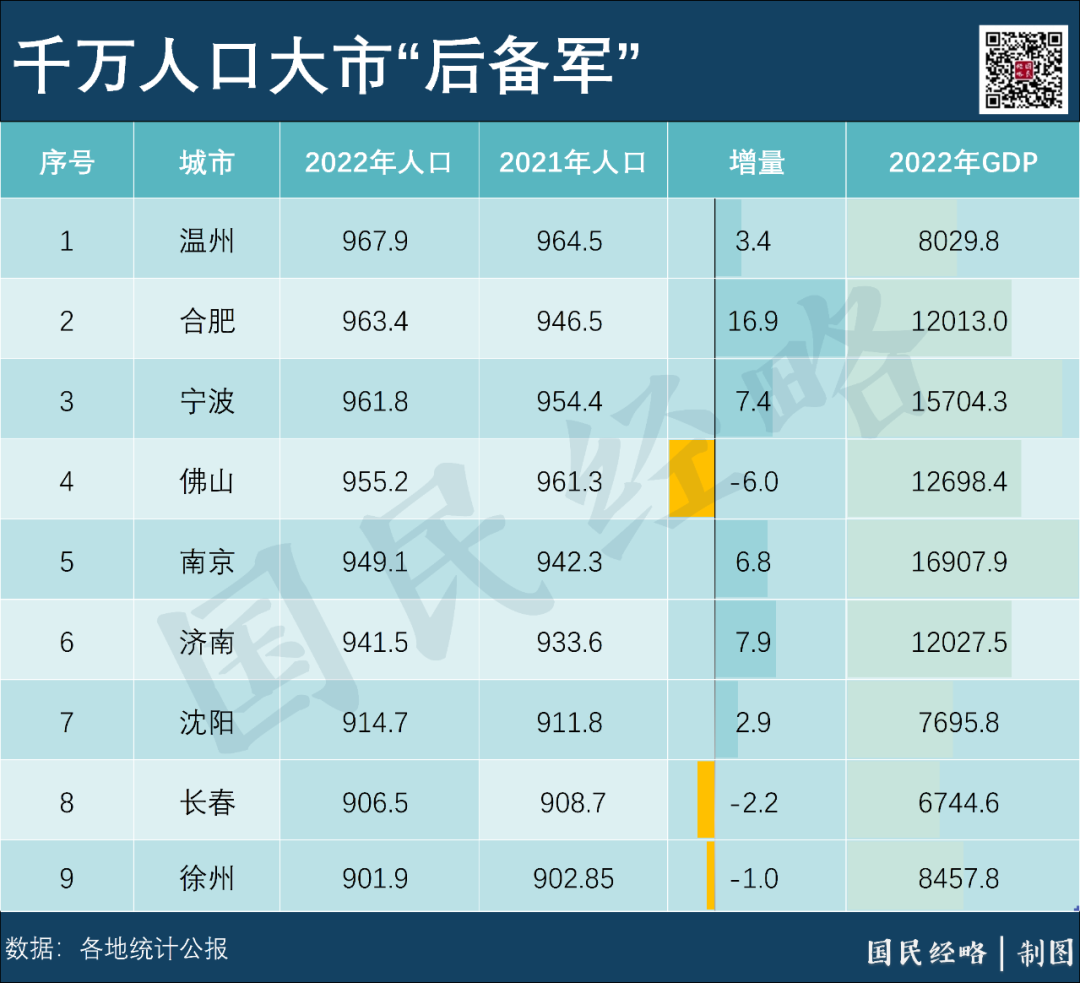
Task: Select the 2022年GDP column header
Action: point(963,163)
